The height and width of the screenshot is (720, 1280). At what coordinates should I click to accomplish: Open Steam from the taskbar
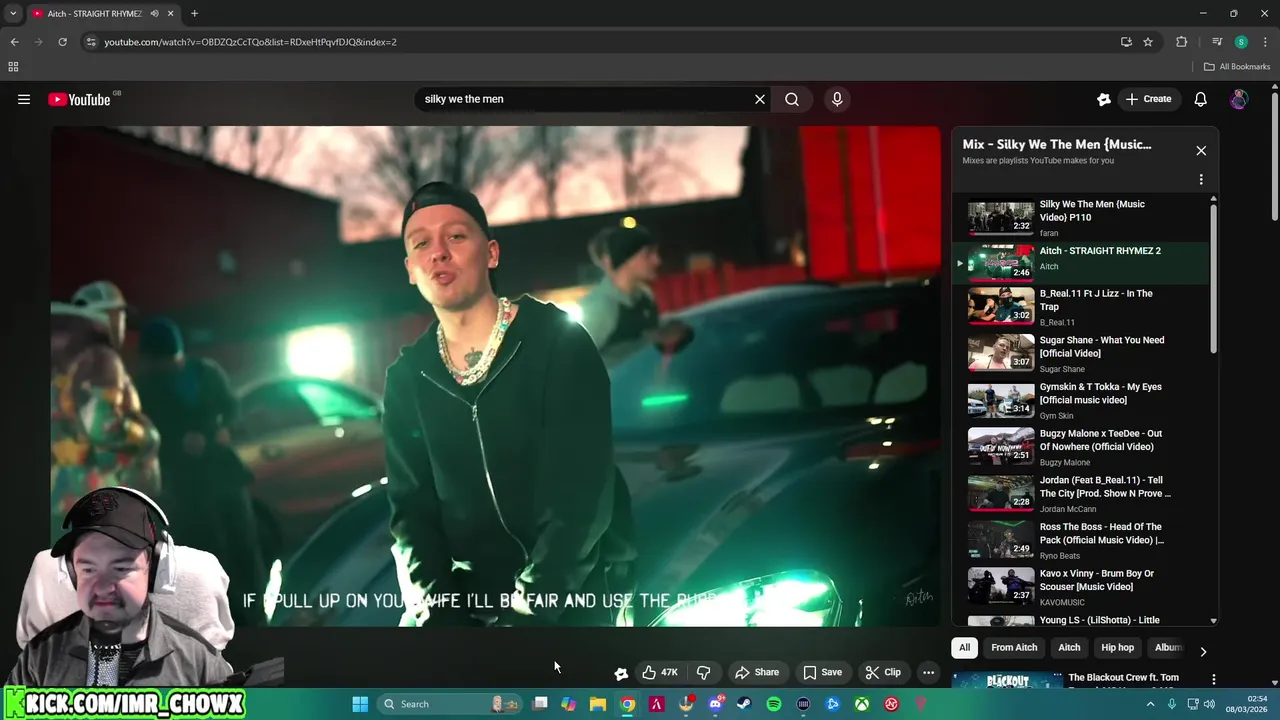click(x=744, y=704)
